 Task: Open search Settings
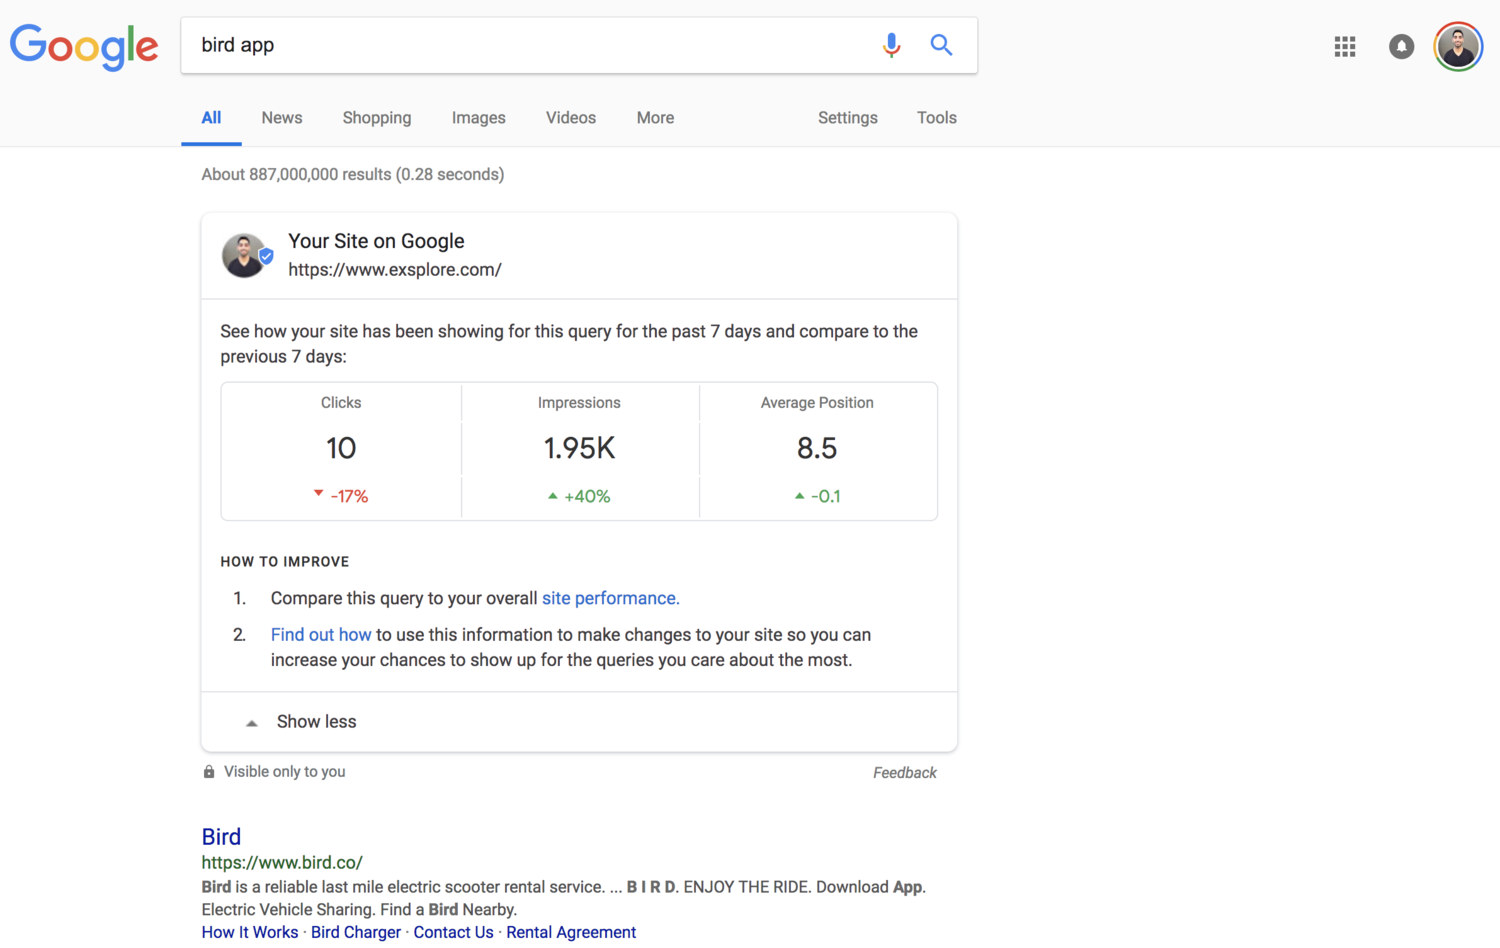[848, 118]
